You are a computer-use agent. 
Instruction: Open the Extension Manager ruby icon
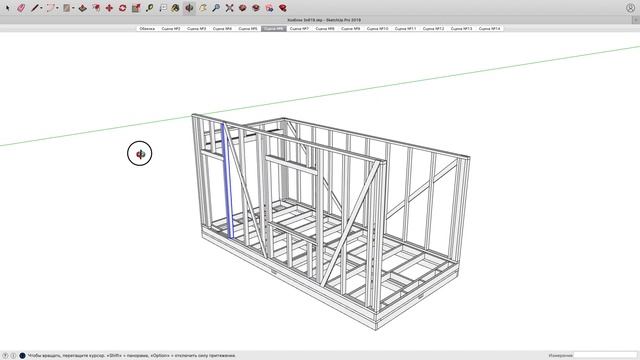282,8
